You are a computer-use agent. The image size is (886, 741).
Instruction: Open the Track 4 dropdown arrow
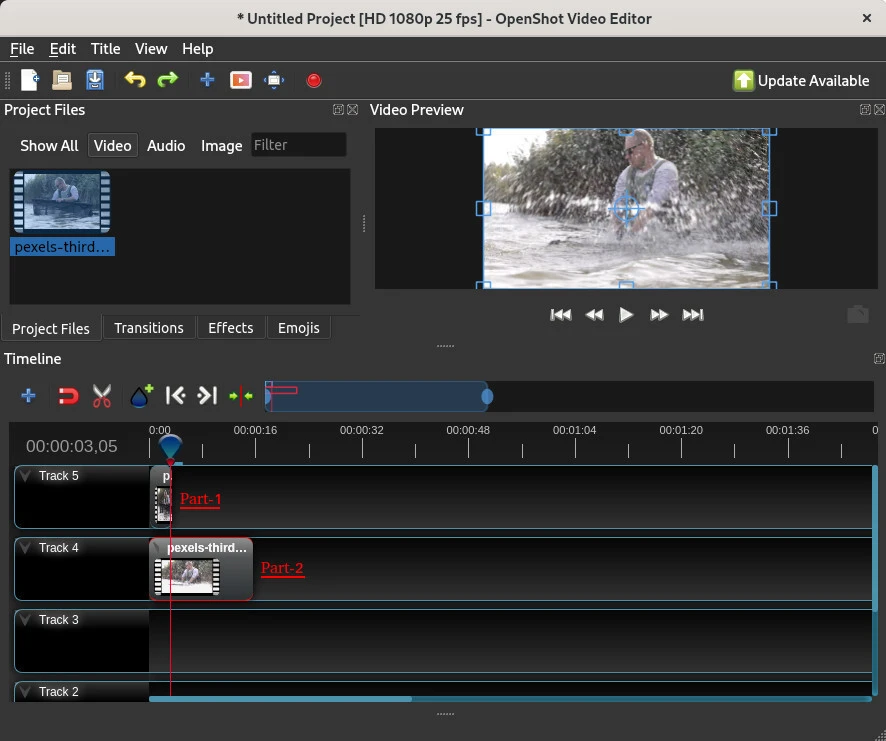[26, 548]
